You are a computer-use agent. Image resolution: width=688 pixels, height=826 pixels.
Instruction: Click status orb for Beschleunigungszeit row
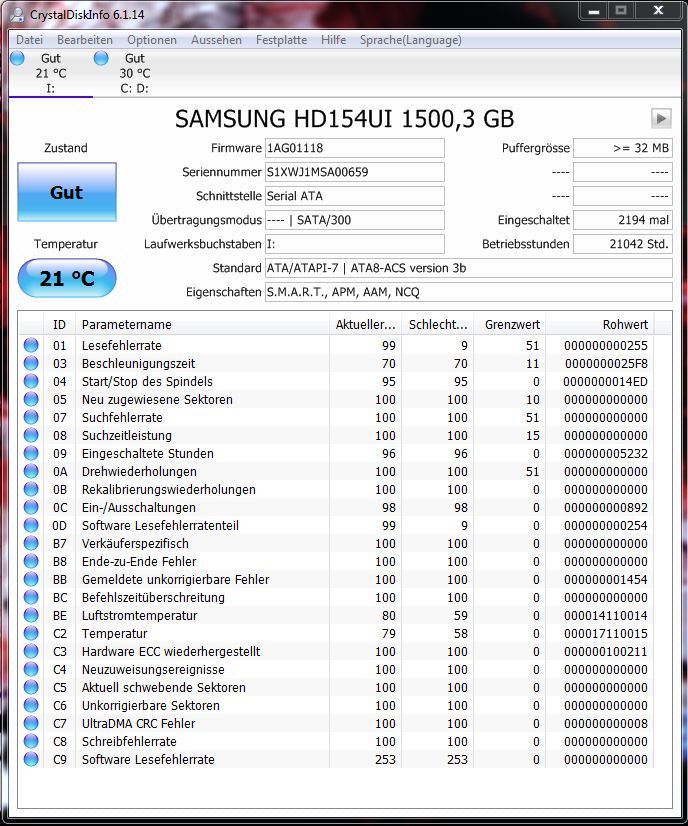pyautogui.click(x=31, y=363)
